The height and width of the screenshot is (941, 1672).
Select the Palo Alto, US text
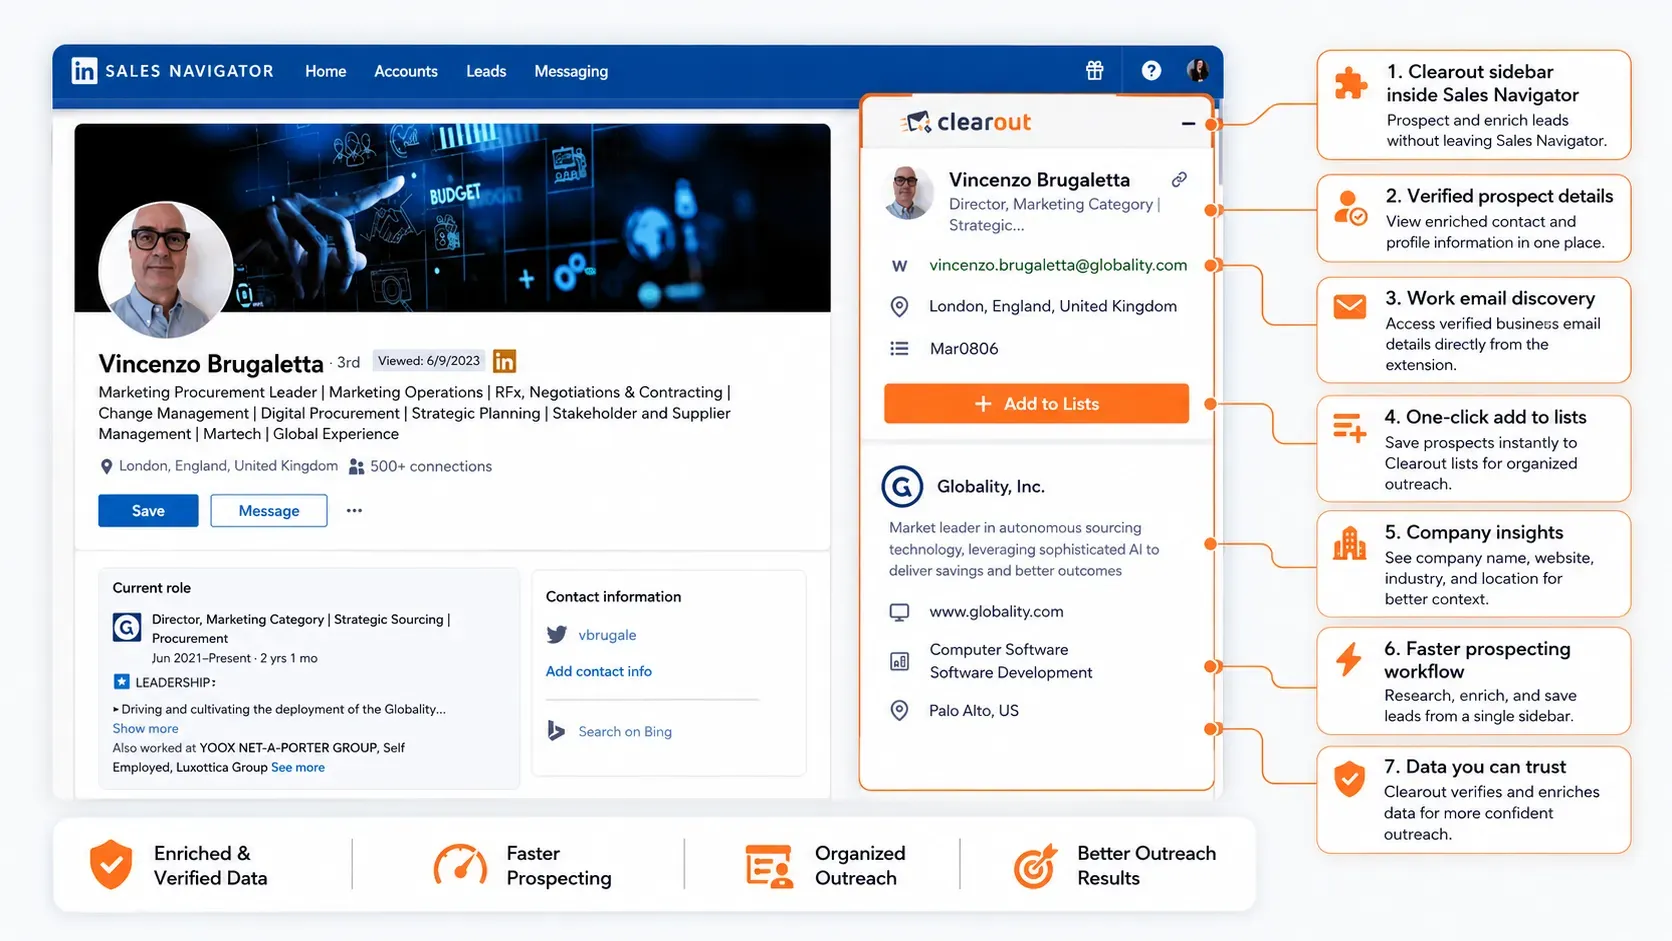tap(973, 711)
